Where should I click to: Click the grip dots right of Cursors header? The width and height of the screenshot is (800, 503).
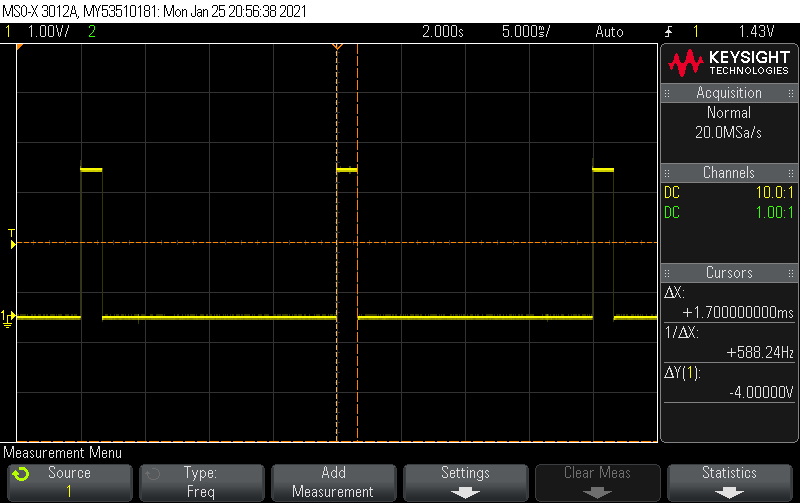pyautogui.click(x=791, y=273)
